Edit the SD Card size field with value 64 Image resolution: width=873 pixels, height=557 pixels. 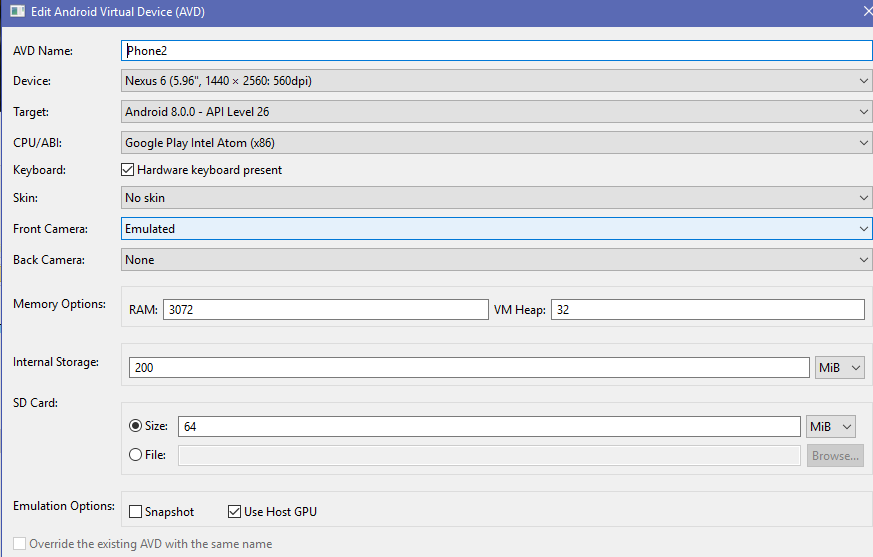[x=489, y=427]
